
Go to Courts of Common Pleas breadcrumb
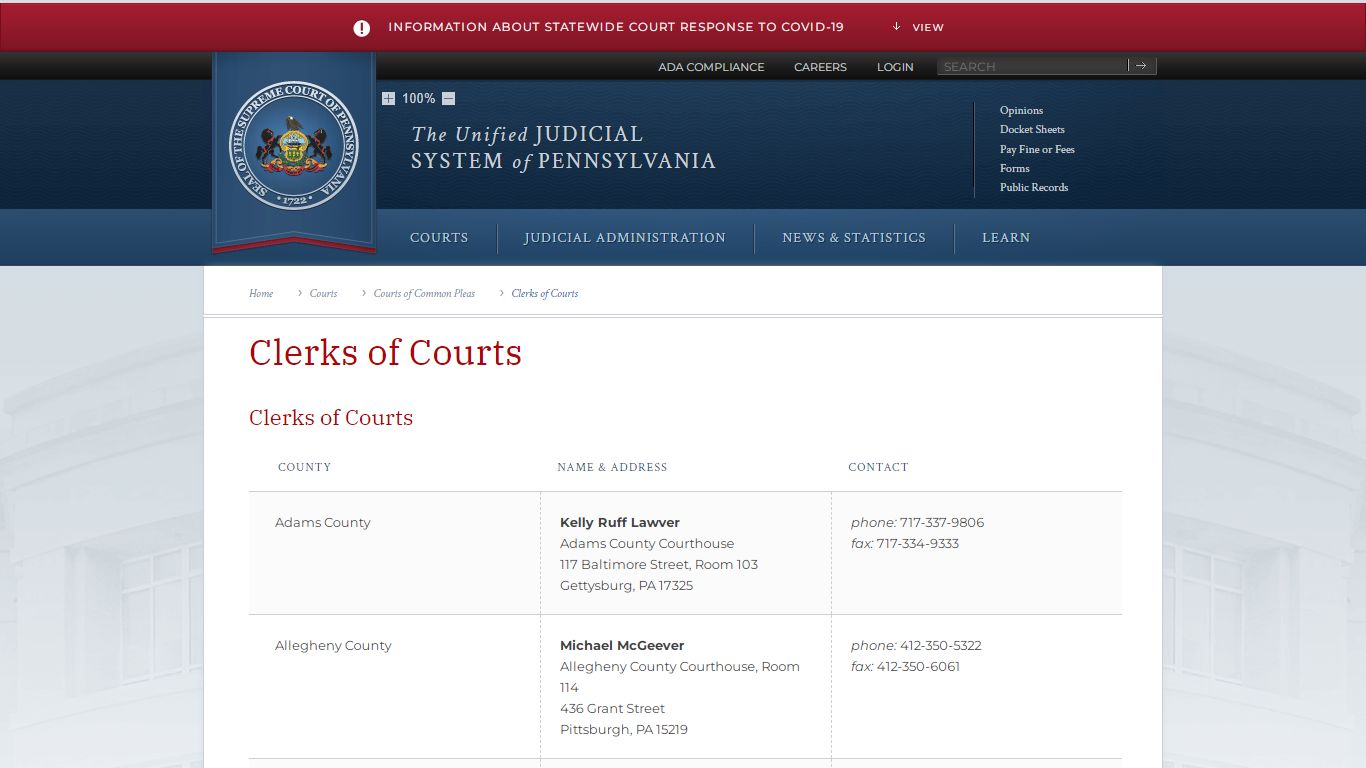click(x=424, y=293)
